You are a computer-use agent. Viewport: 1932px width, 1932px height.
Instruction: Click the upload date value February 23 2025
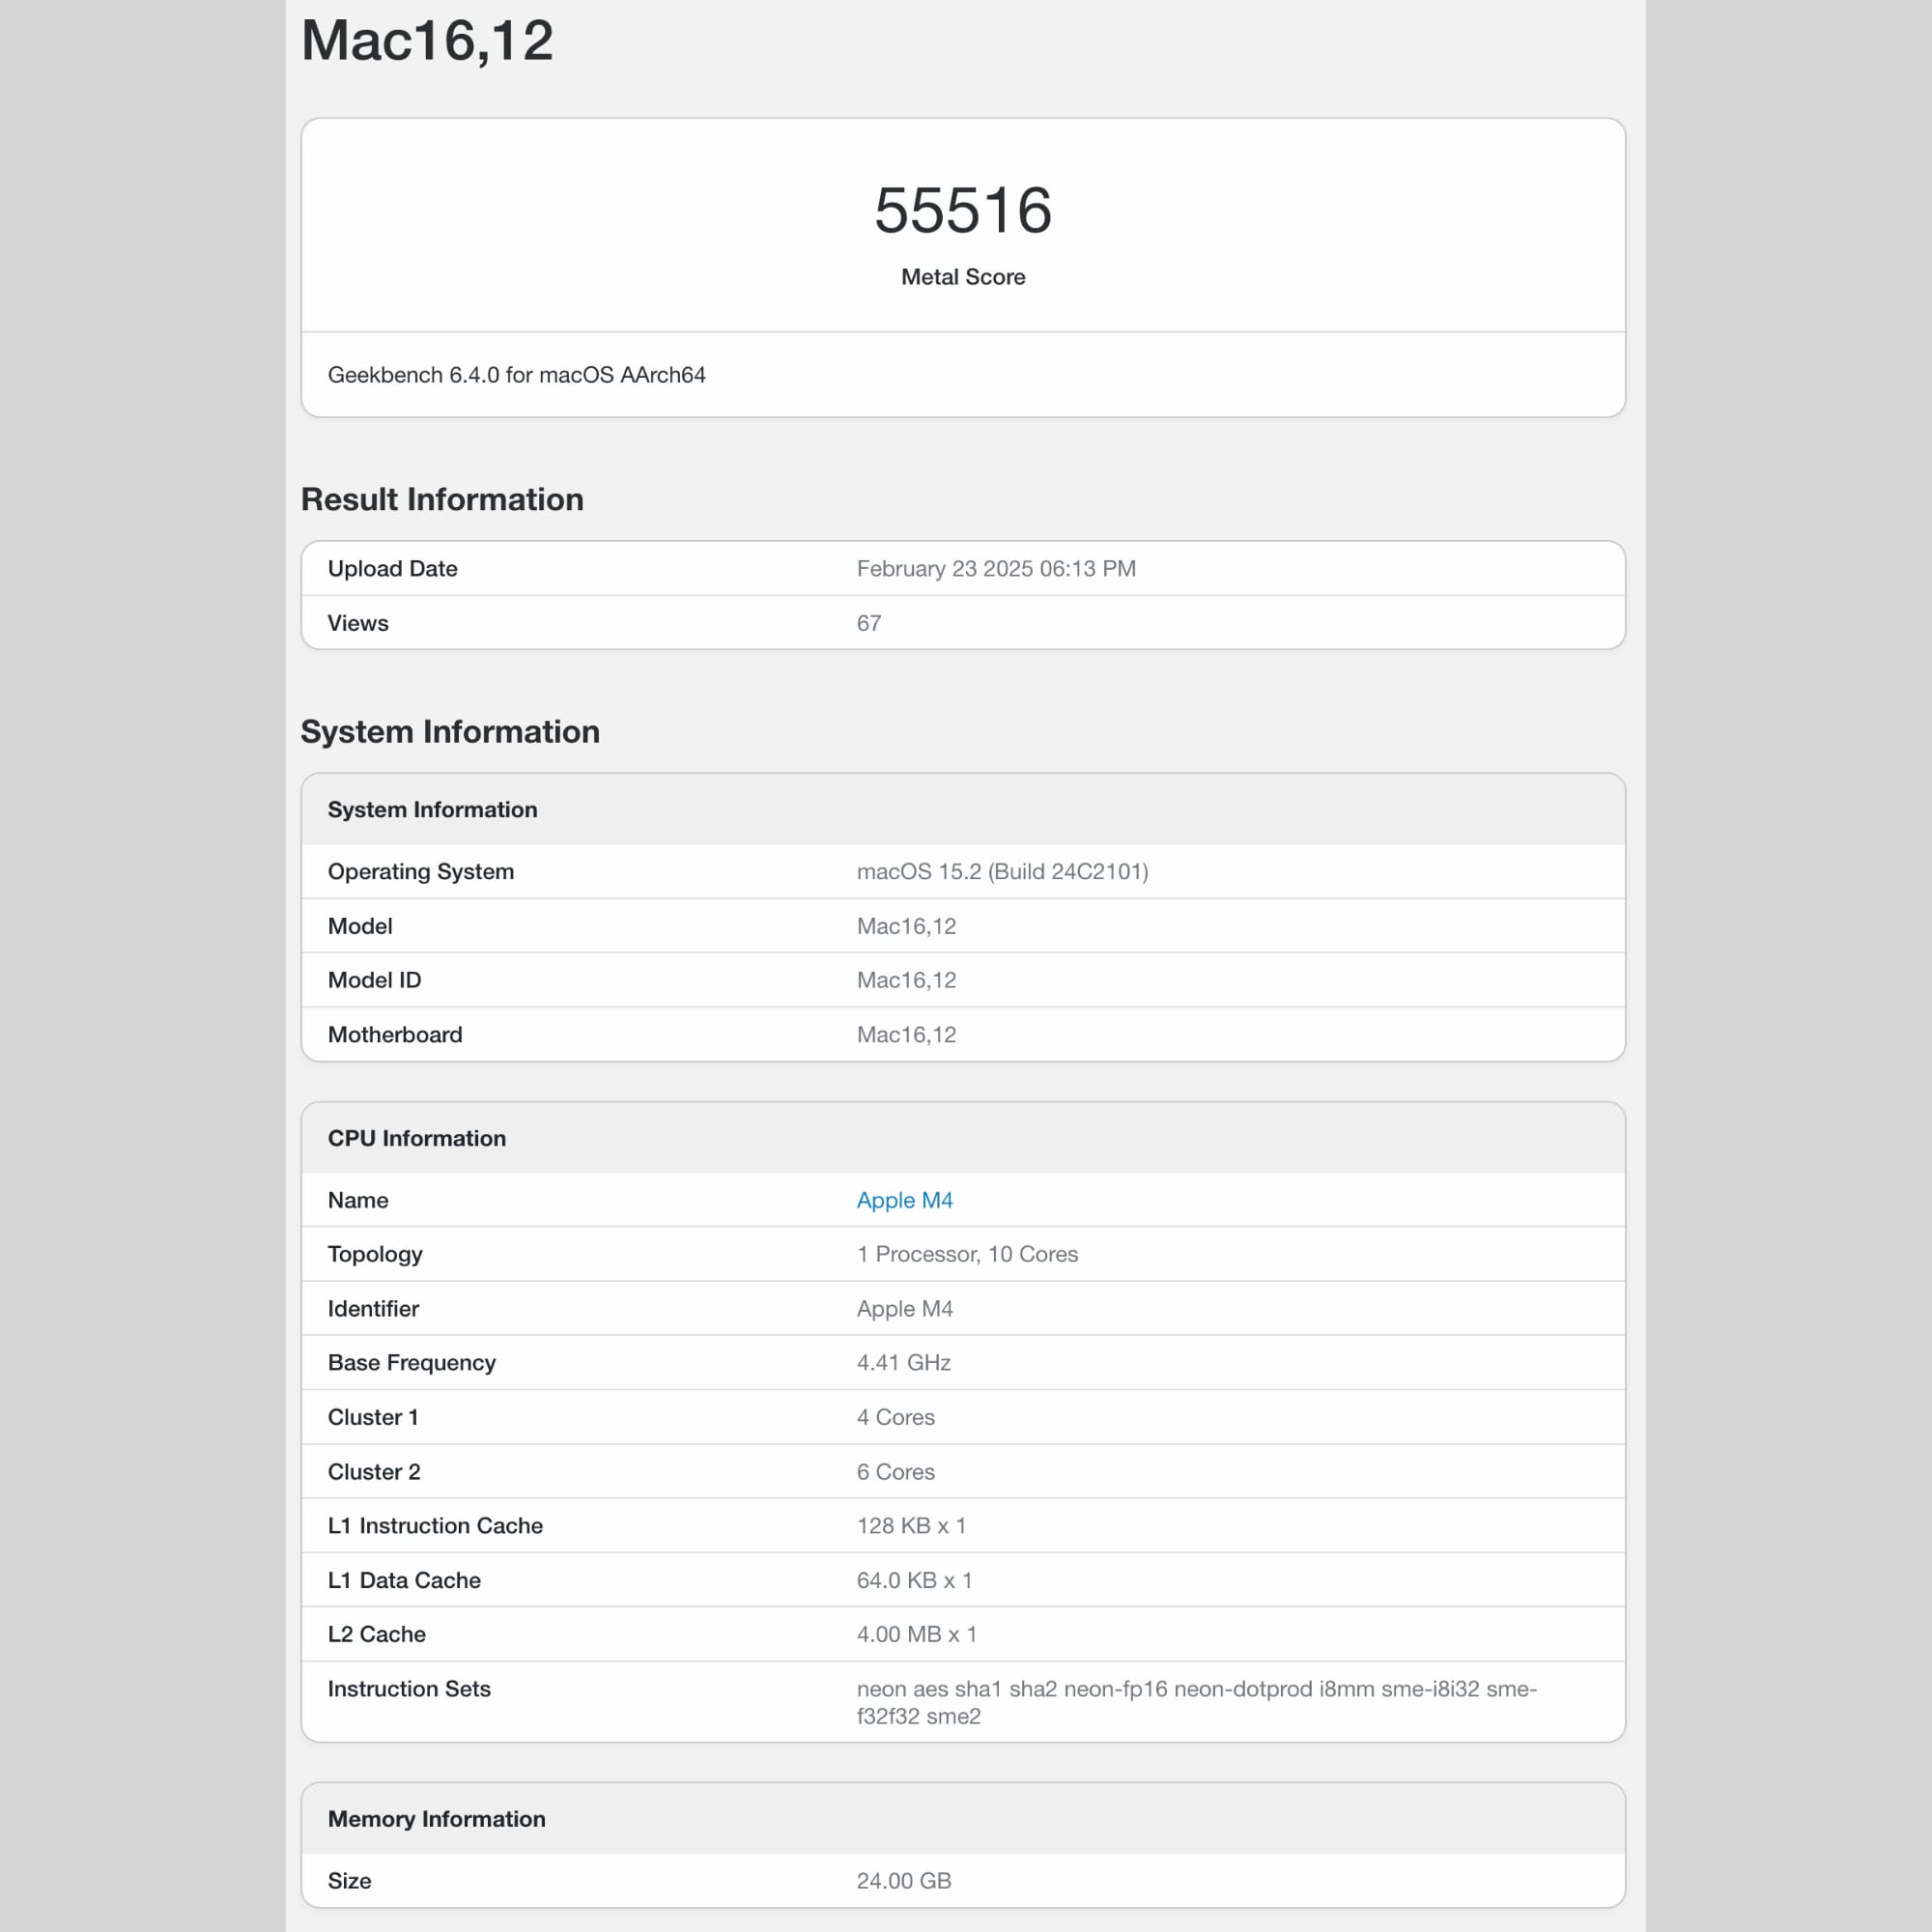tap(995, 569)
